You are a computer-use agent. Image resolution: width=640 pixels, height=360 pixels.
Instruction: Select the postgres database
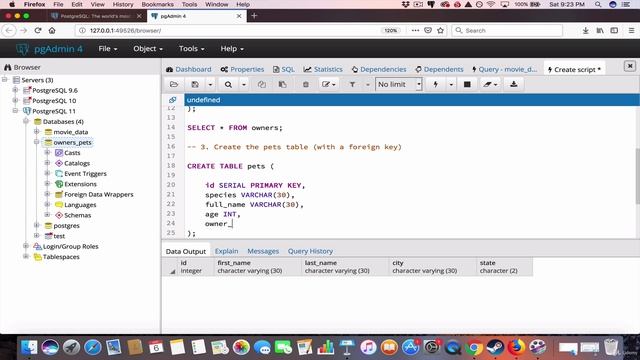(x=66, y=226)
